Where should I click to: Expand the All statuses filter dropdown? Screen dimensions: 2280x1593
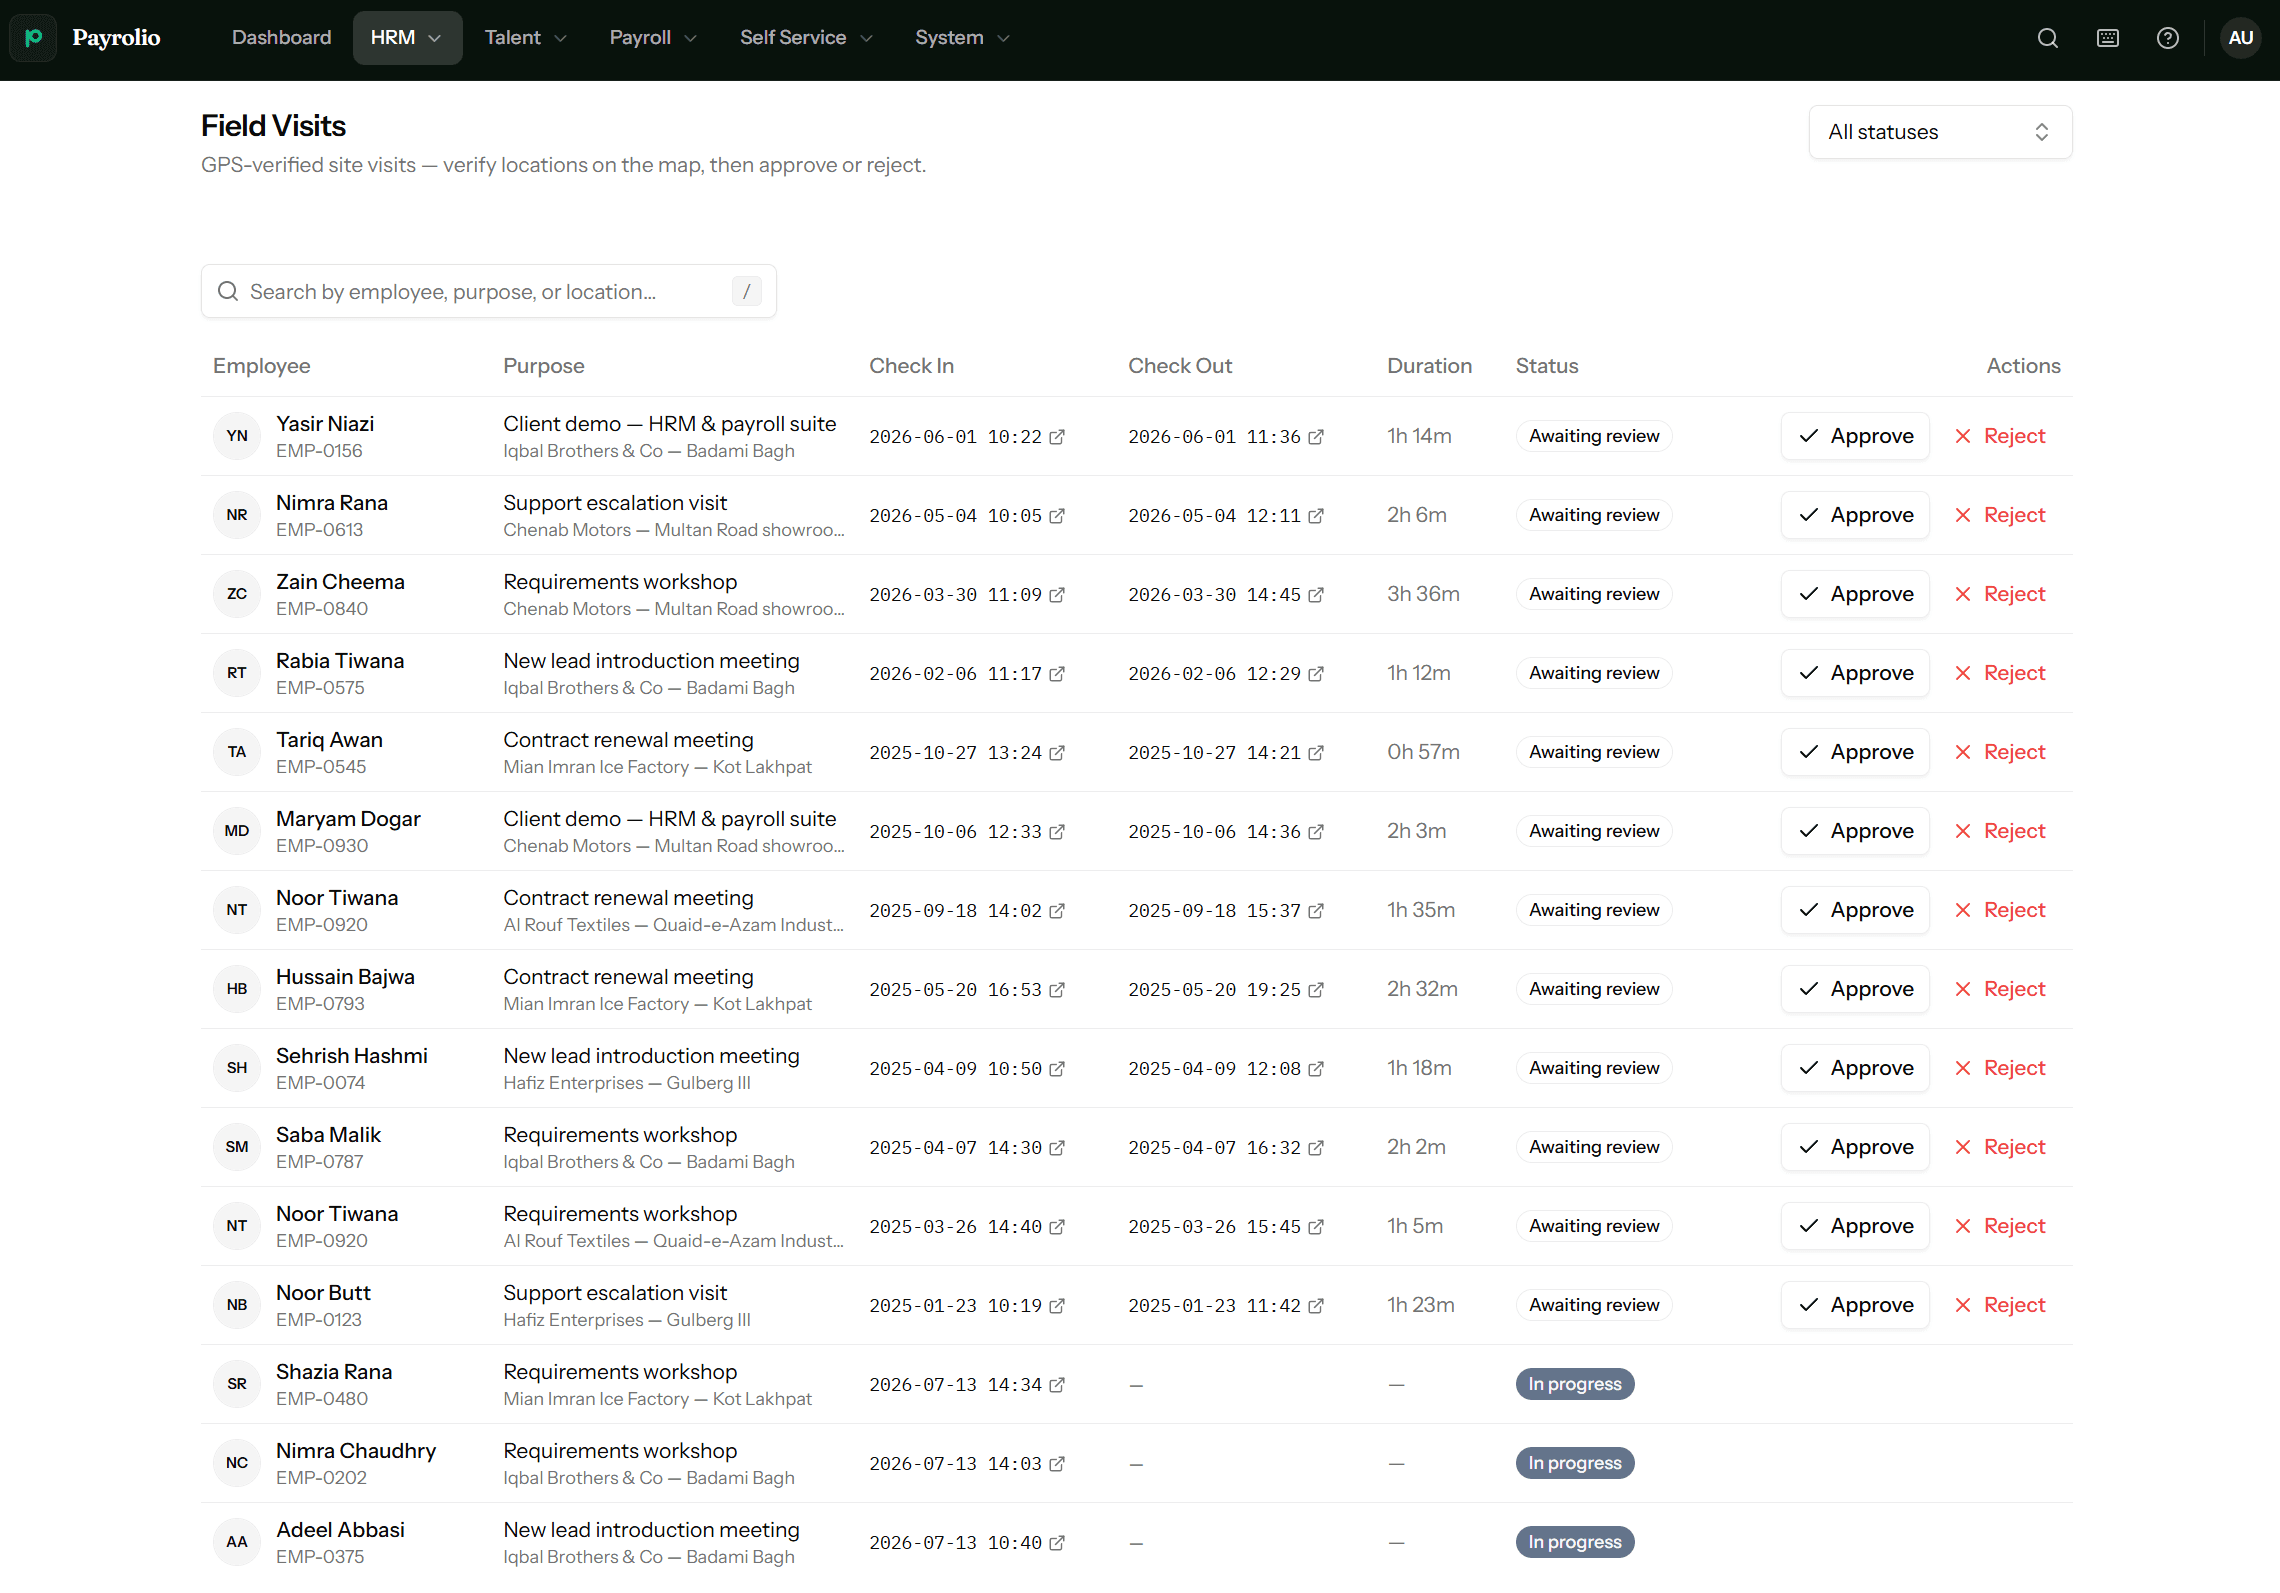pyautogui.click(x=1940, y=132)
